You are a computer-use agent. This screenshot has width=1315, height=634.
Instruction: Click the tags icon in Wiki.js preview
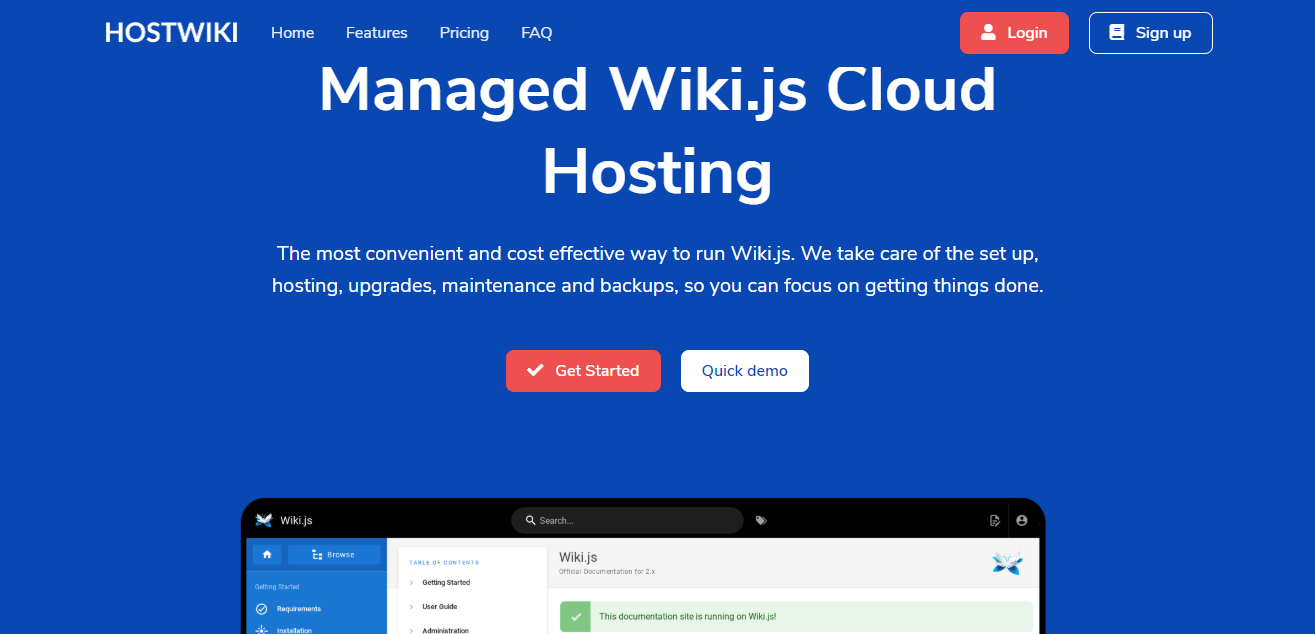pos(761,520)
